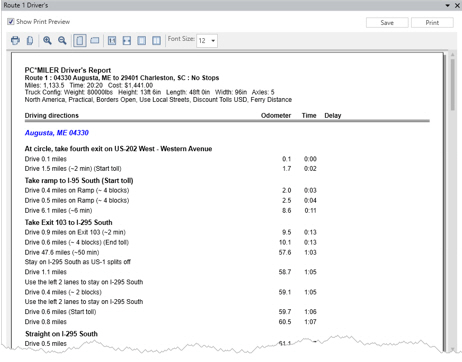Zoom in on the print preview
462x362 pixels.
pyautogui.click(x=47, y=41)
